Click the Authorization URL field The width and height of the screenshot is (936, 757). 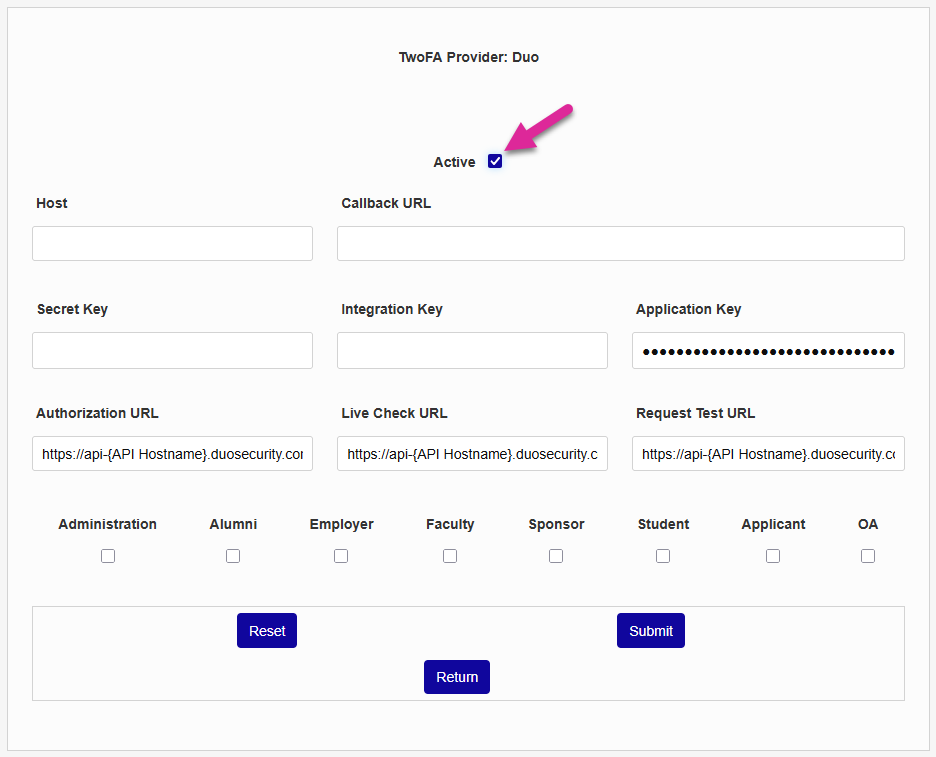(x=172, y=454)
